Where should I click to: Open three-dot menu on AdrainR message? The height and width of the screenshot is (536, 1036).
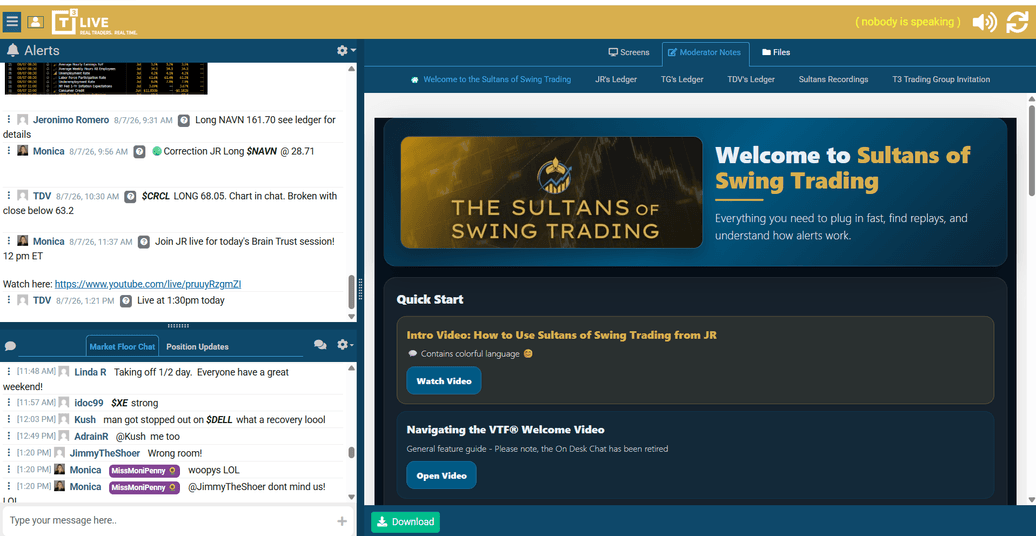[x=9, y=436]
